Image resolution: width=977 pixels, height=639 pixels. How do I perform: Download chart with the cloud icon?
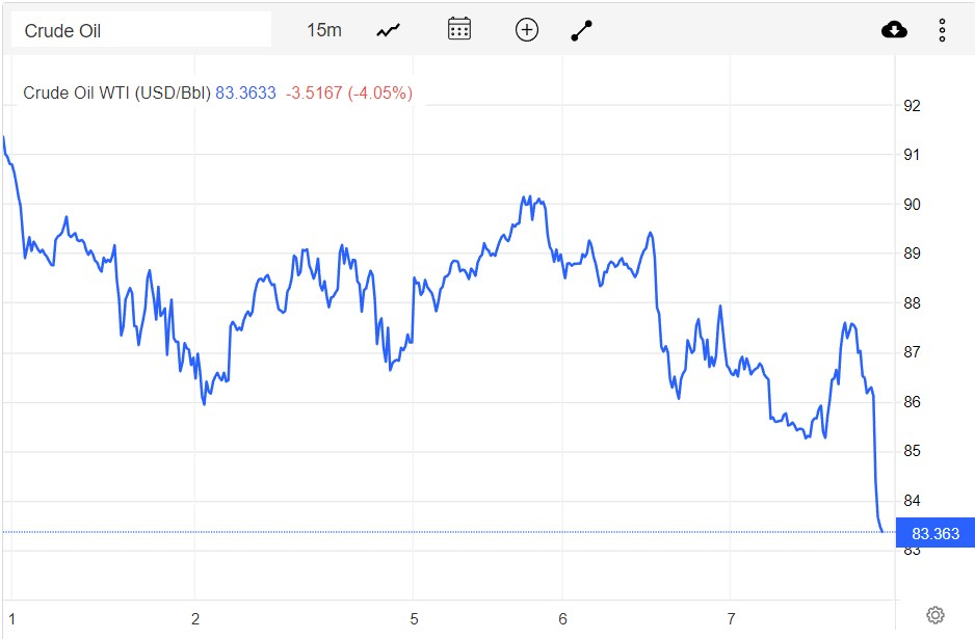coord(894,30)
